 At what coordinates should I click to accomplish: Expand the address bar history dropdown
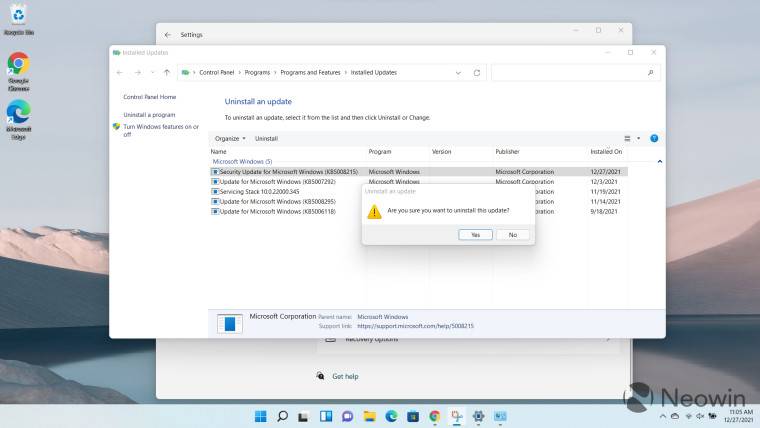458,72
